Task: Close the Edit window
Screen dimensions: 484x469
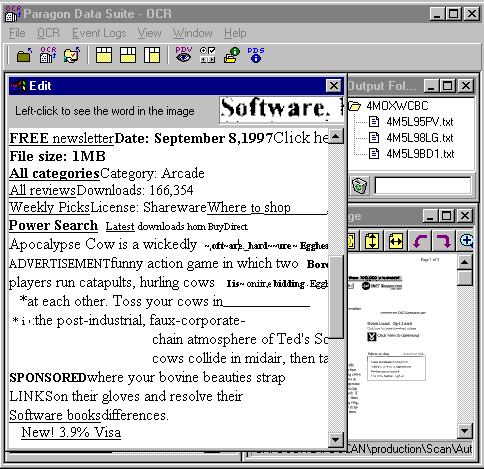Action: tap(334, 86)
